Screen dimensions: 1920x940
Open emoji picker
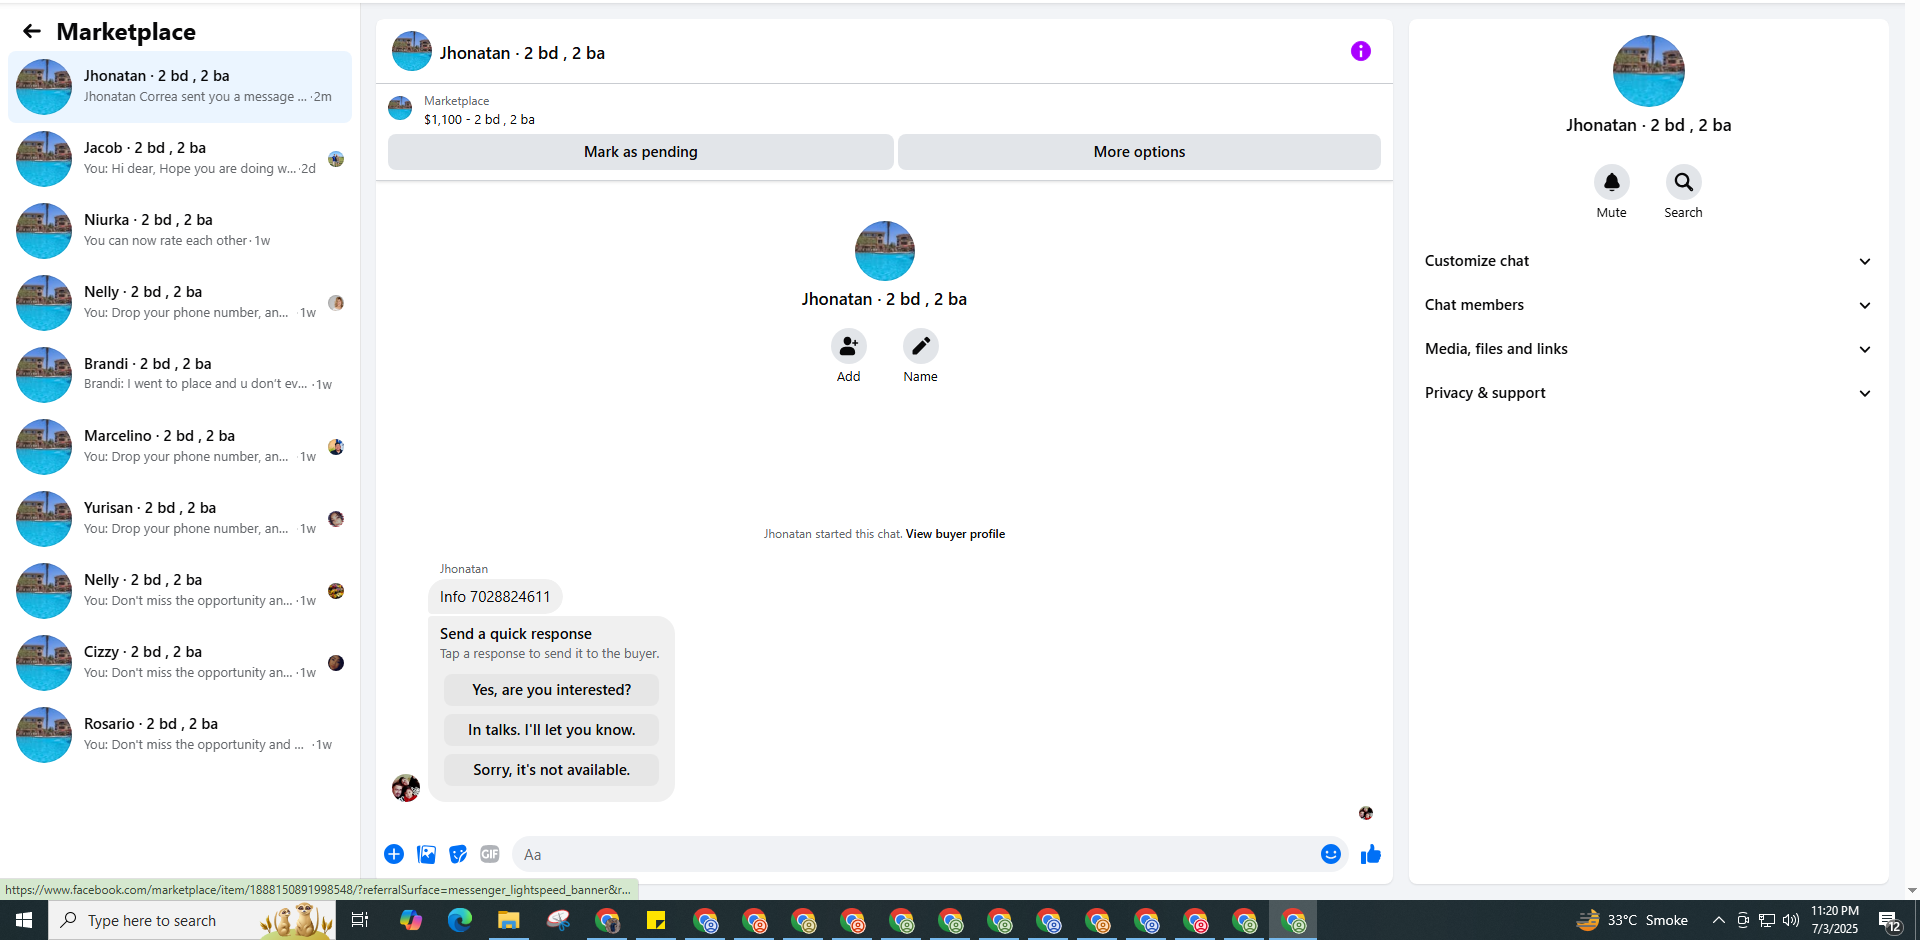tap(1330, 854)
